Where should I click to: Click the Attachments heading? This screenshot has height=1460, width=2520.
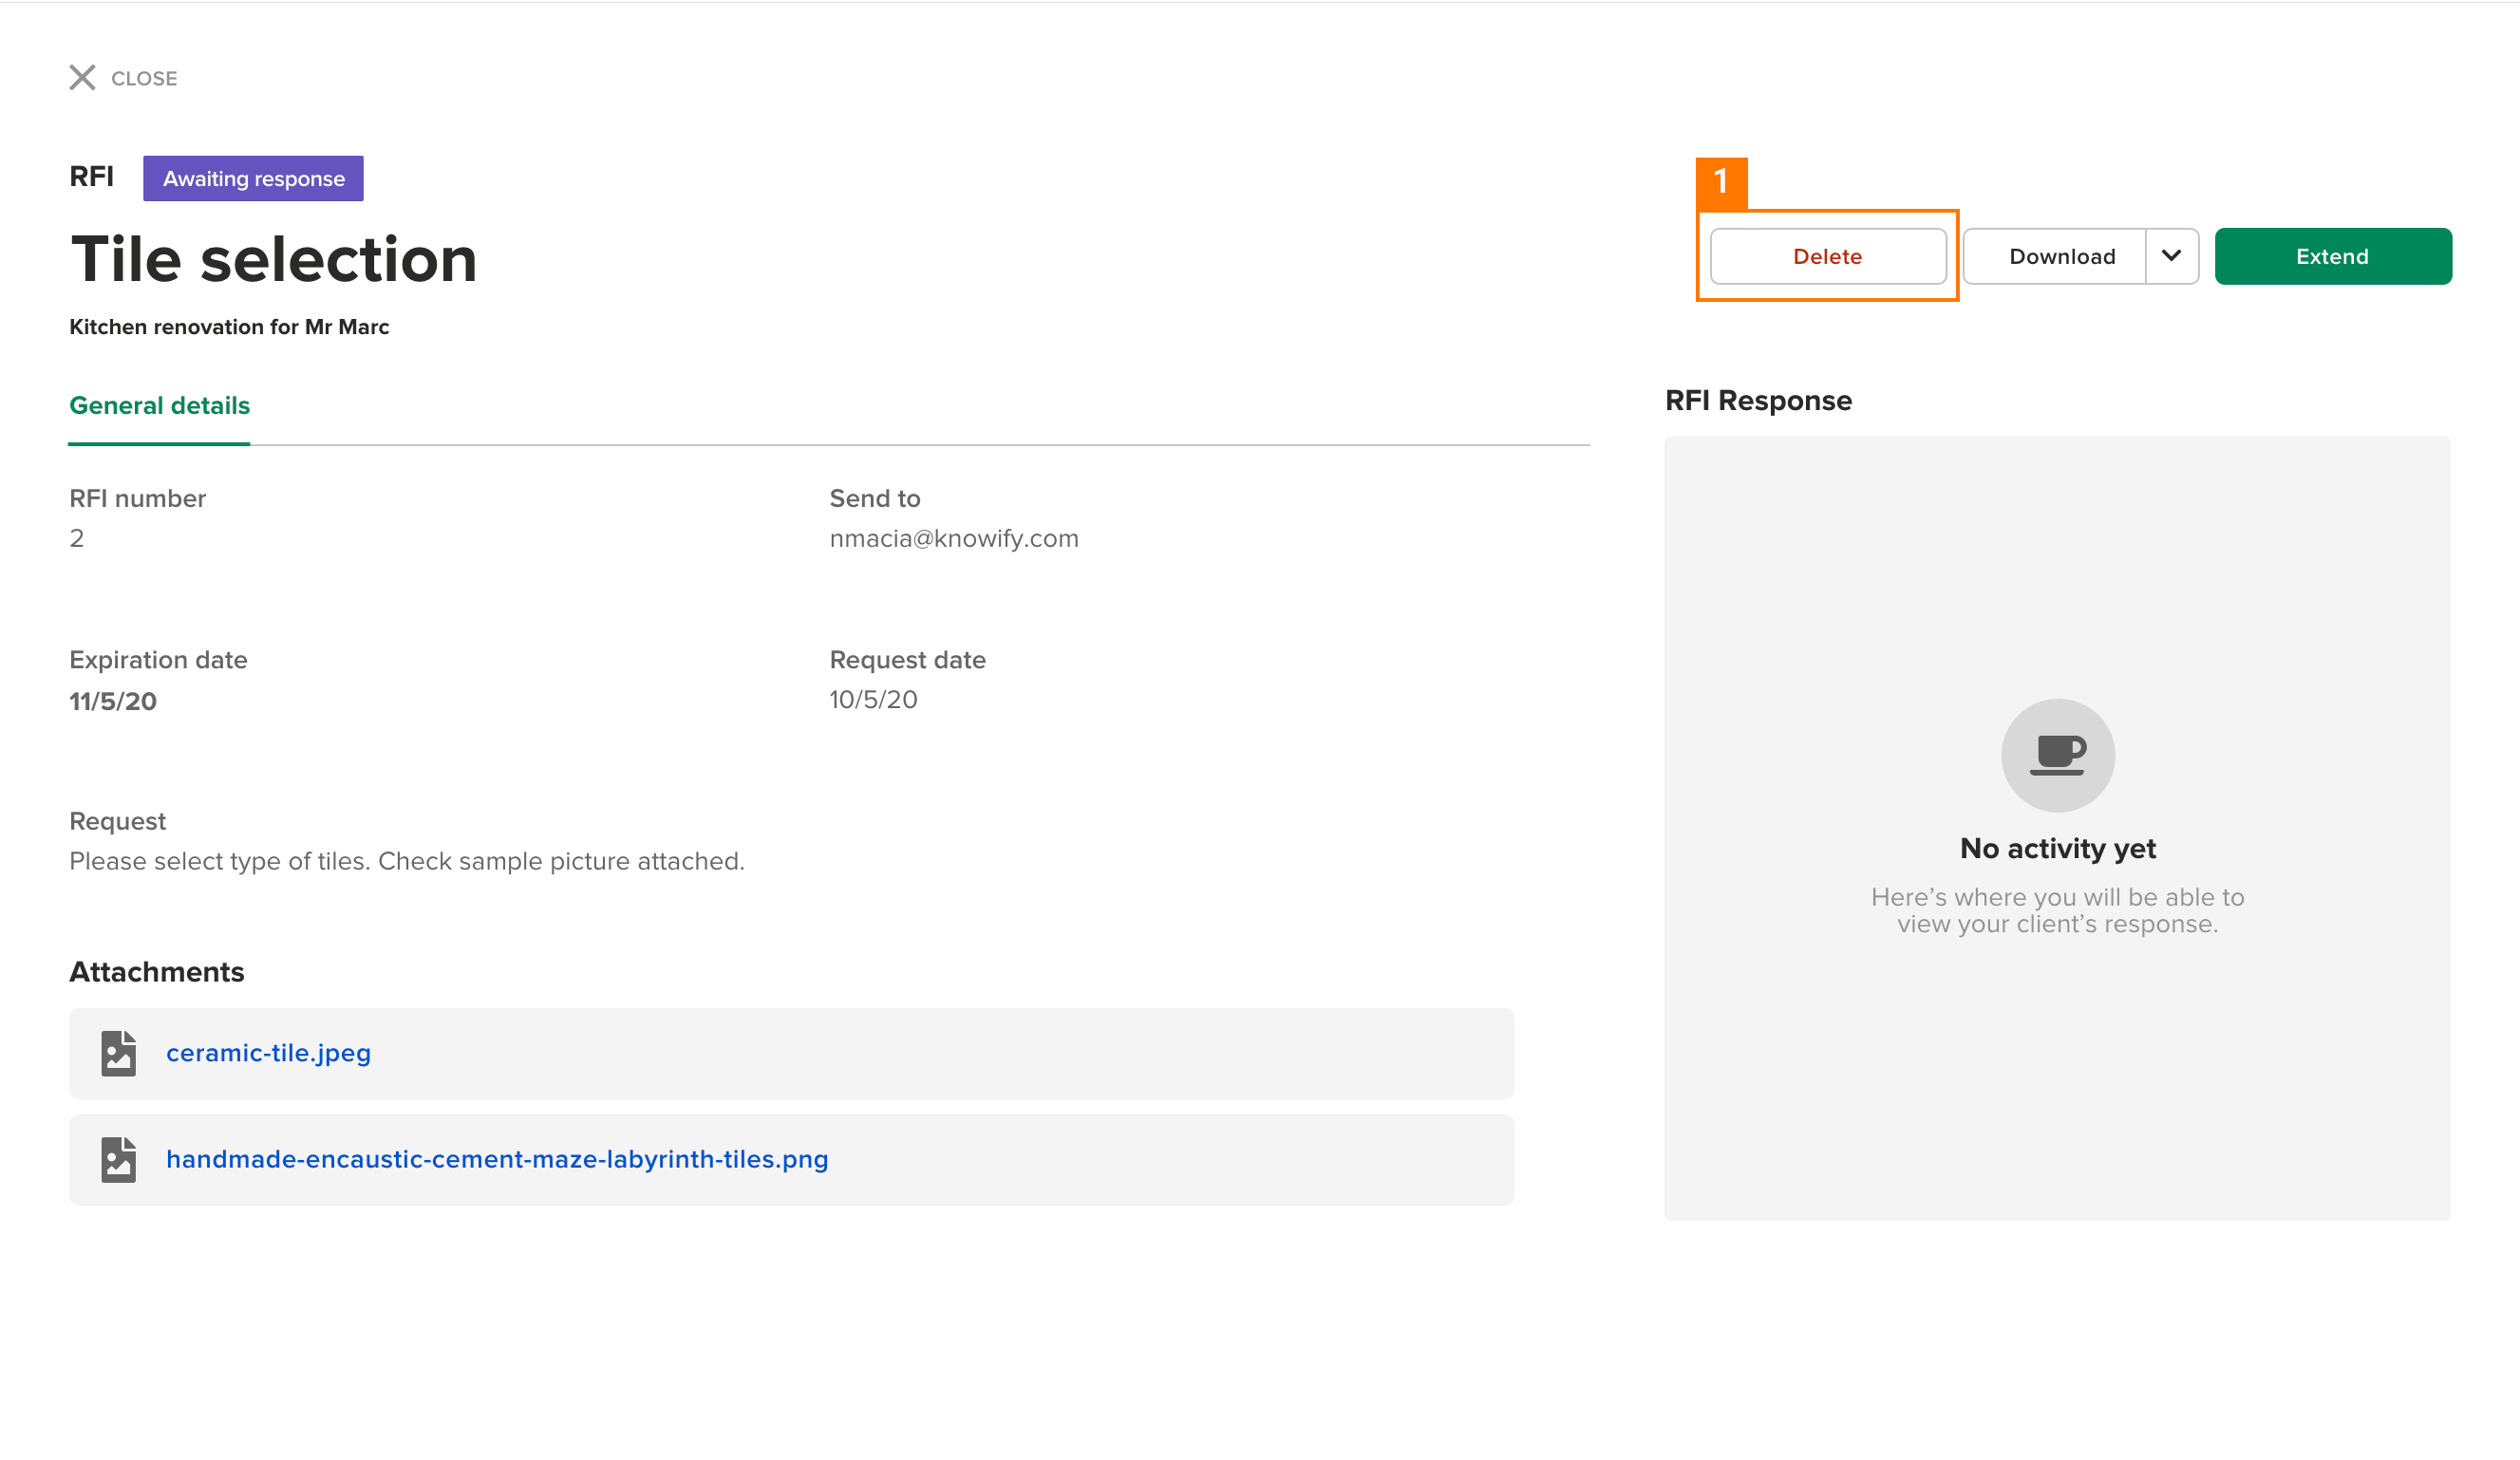tap(156, 972)
